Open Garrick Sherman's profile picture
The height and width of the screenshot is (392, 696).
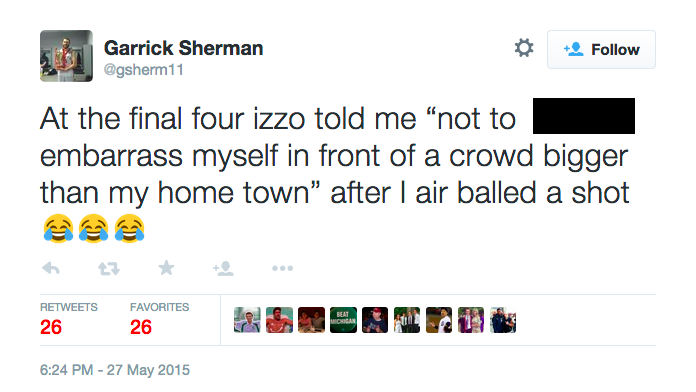67,56
